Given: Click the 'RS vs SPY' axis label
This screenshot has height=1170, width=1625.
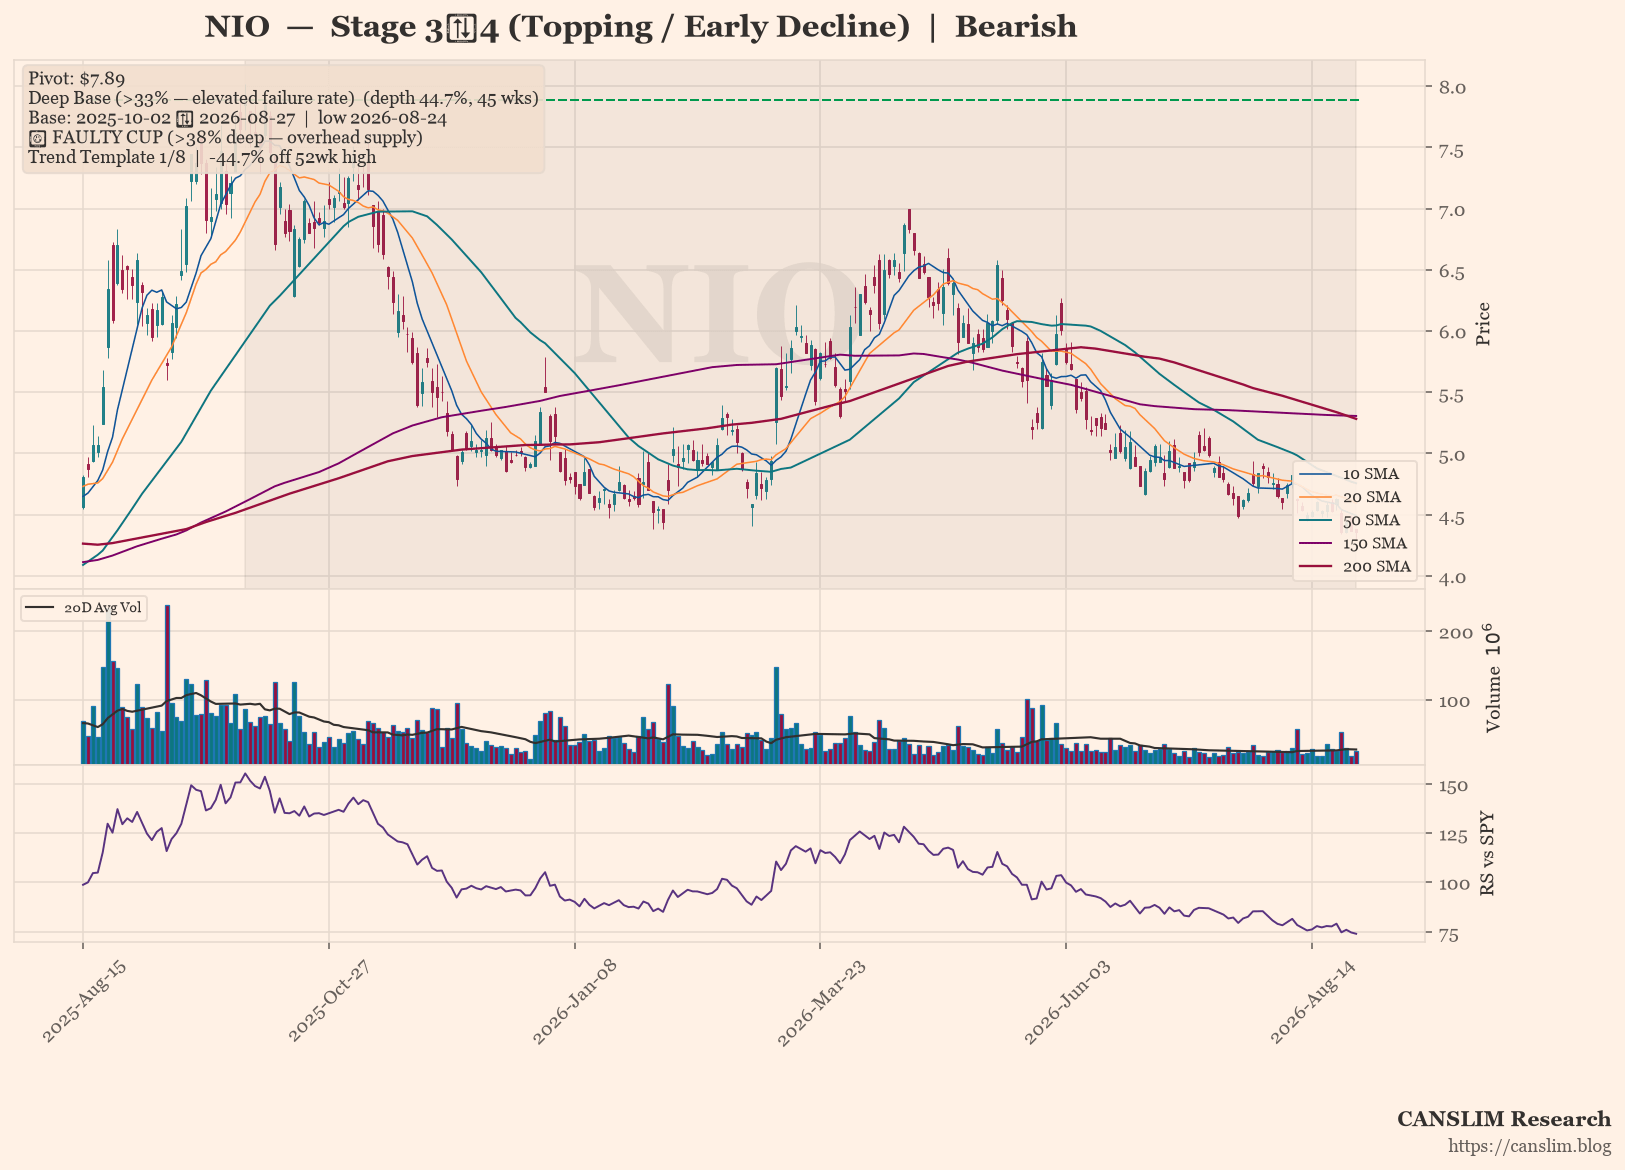Looking at the screenshot, I should [x=1487, y=853].
